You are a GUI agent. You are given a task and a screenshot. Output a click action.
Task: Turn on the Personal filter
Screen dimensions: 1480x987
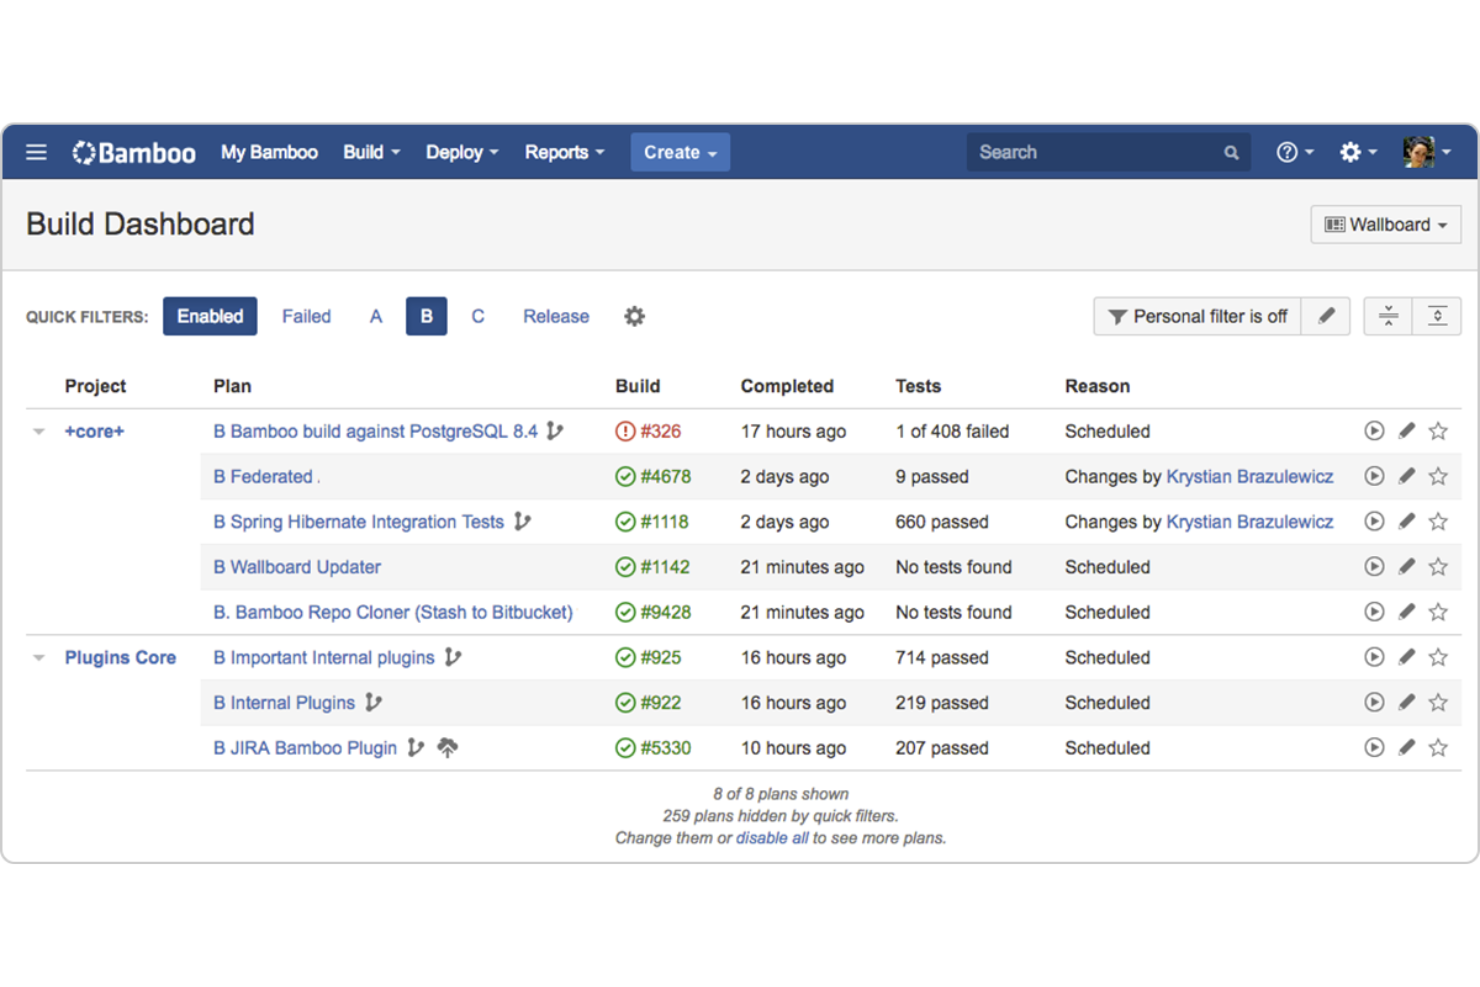coord(1197,316)
